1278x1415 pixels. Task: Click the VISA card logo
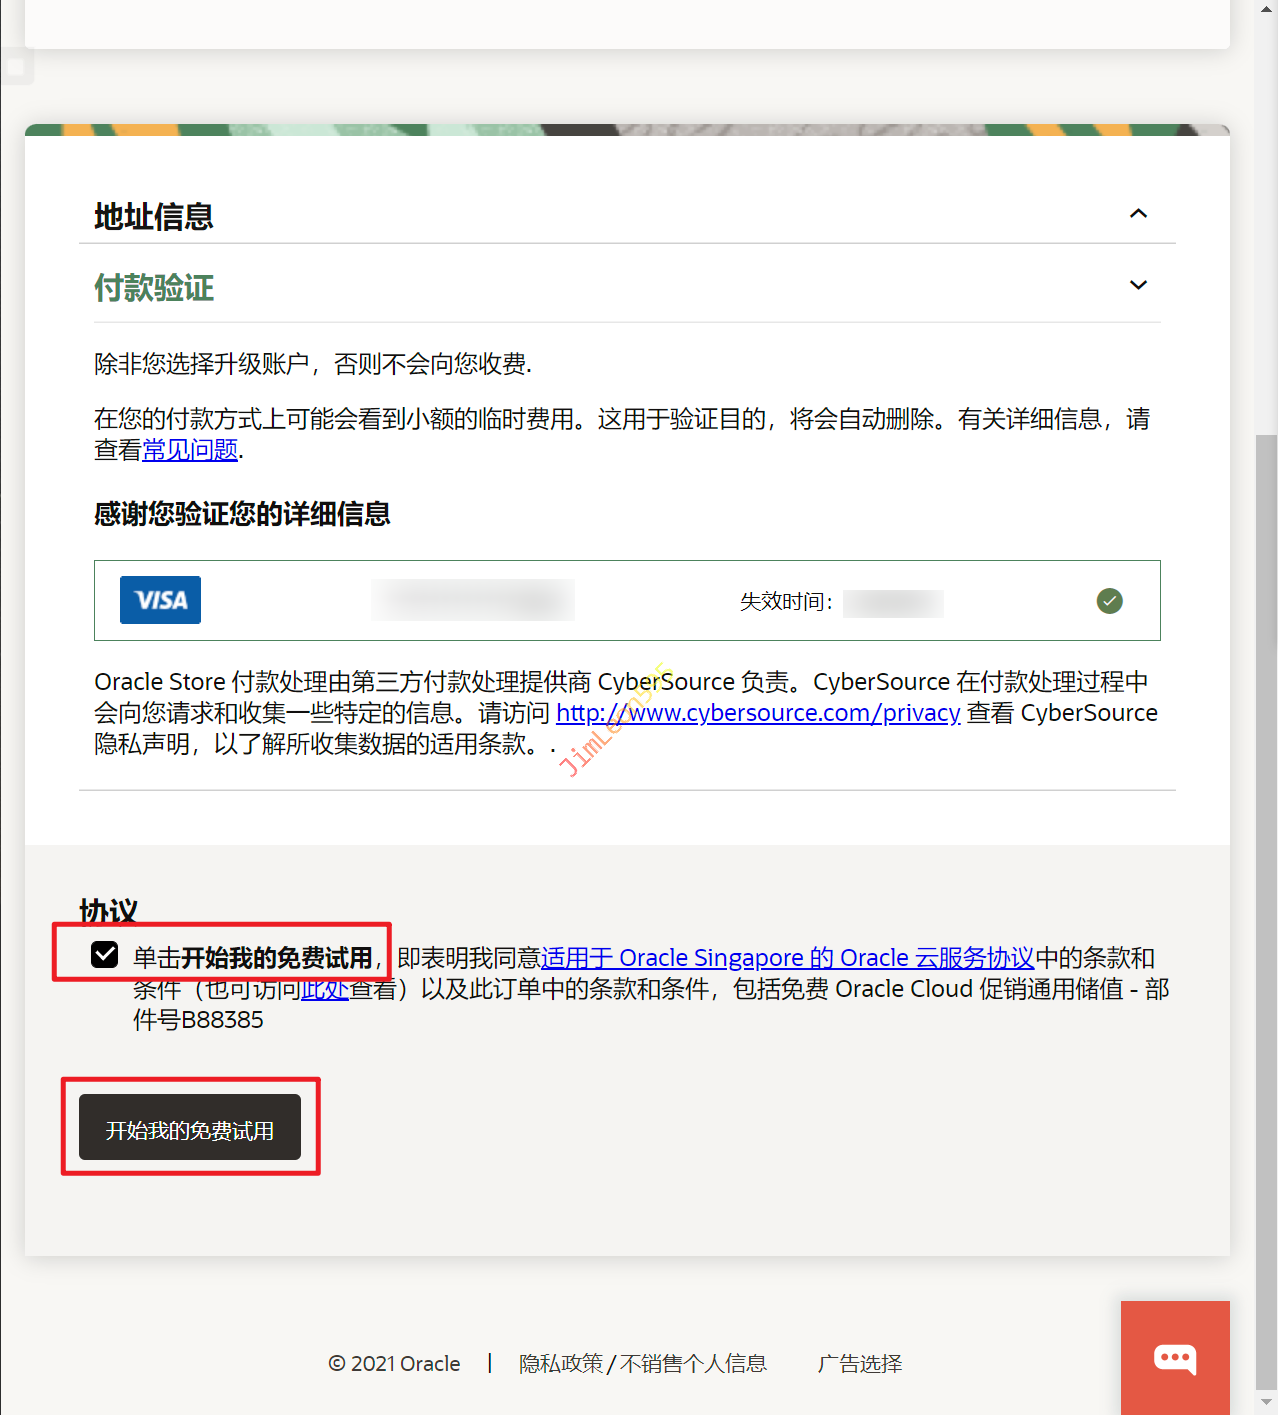(x=160, y=600)
